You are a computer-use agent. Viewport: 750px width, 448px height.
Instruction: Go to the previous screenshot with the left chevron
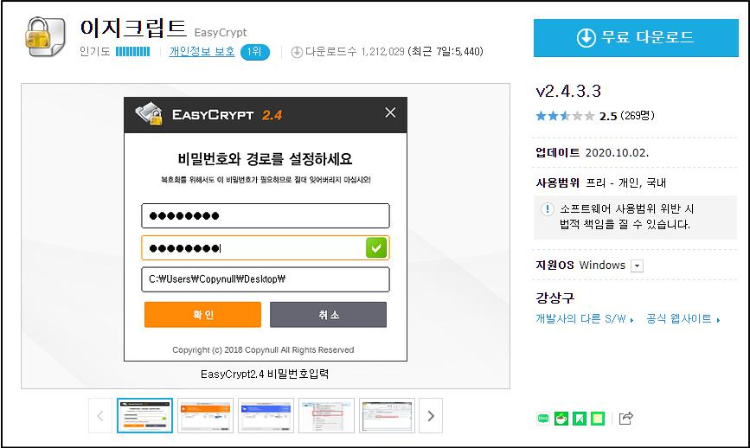click(100, 415)
